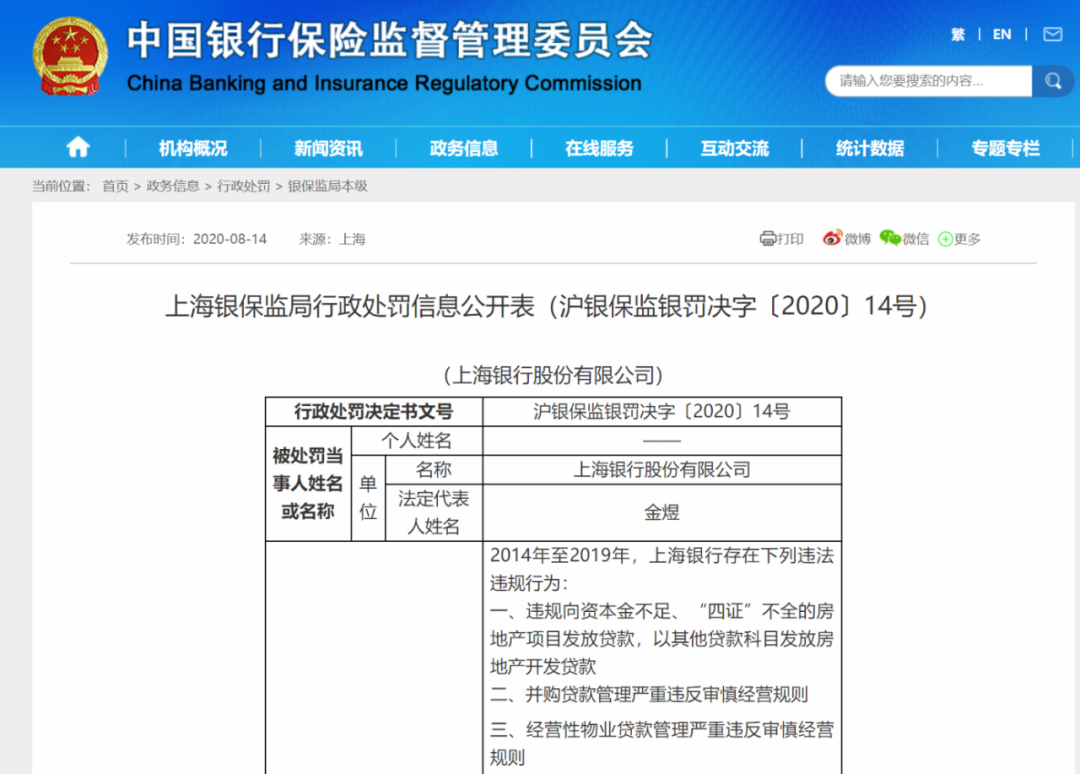Image resolution: width=1080 pixels, height=774 pixels.
Task: Click the 首页 breadcrumb link
Action: coord(115,186)
